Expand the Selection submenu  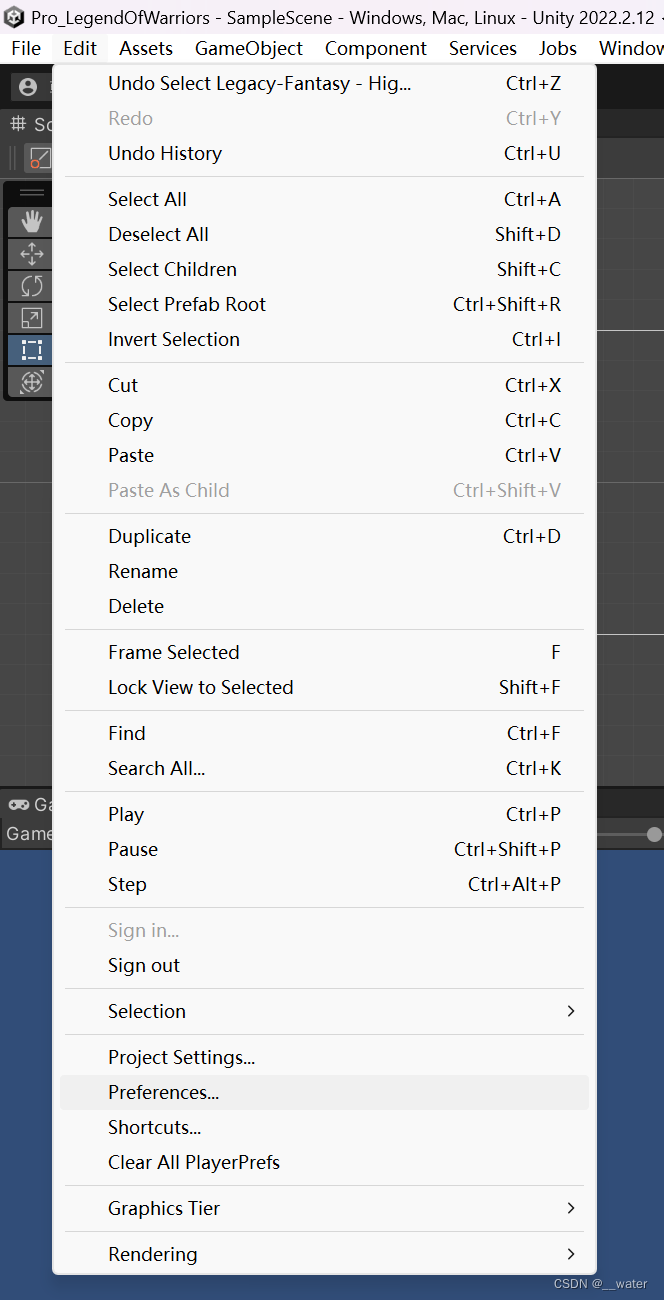[340, 1011]
